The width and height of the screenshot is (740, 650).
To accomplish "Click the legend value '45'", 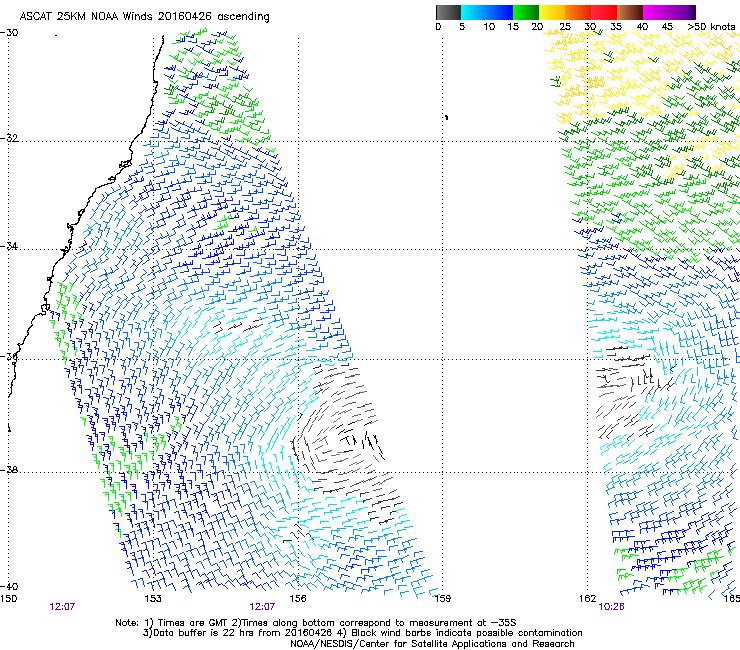I will (667, 27).
